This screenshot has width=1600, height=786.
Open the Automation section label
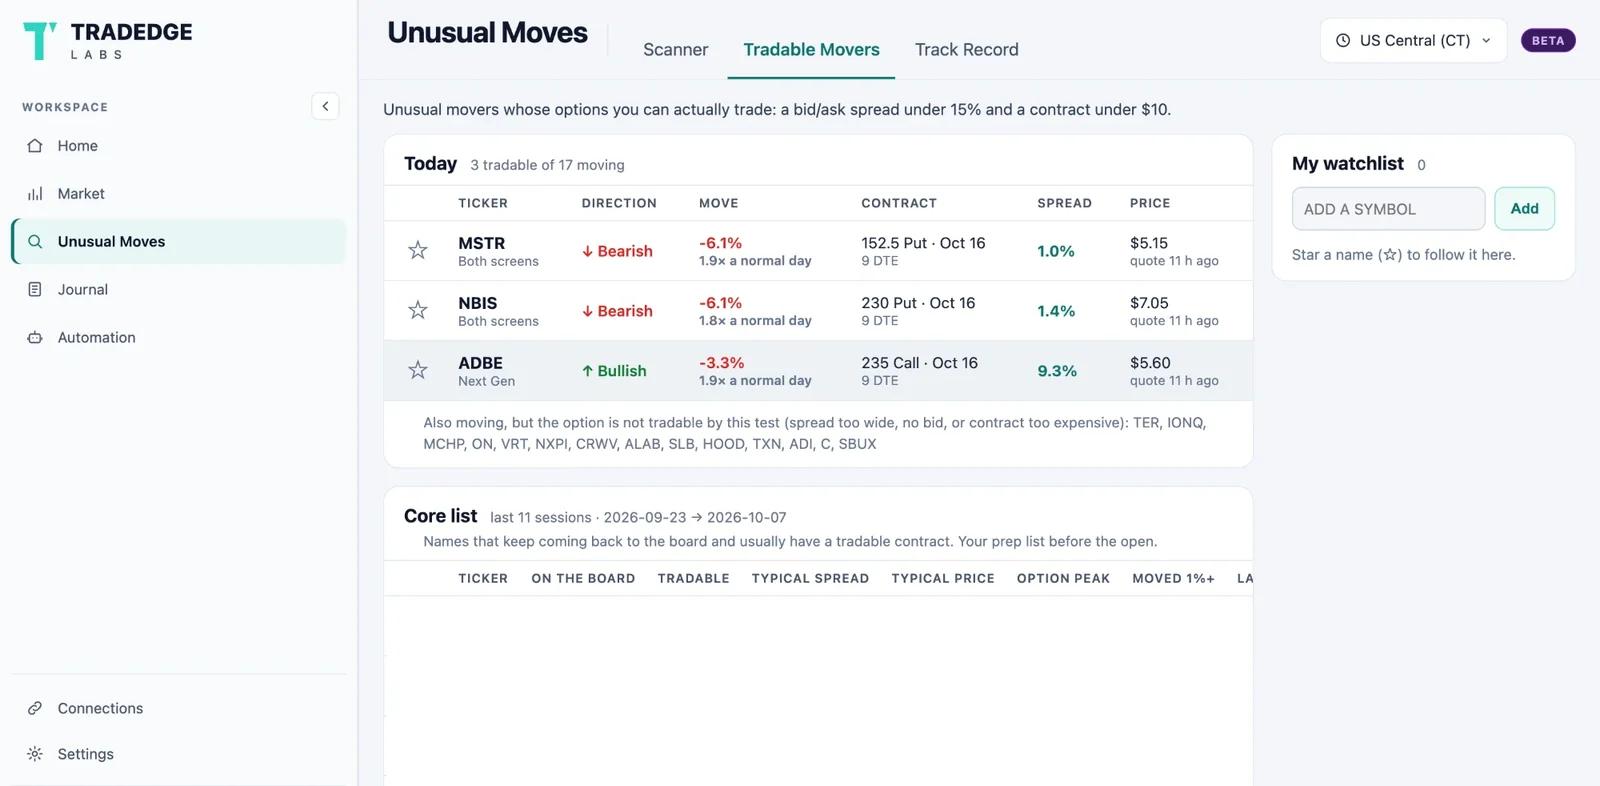point(97,338)
